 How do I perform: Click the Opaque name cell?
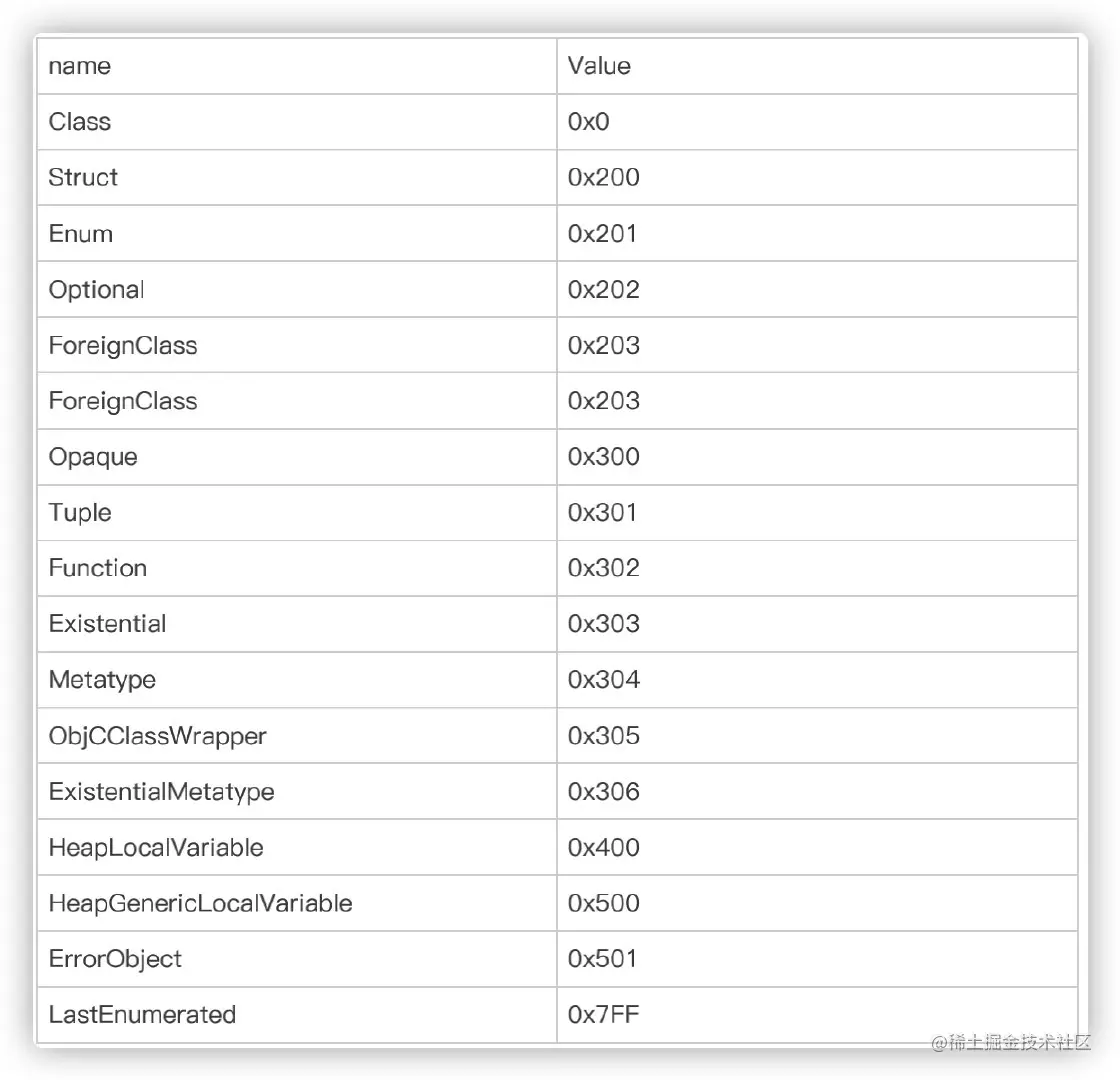93,457
